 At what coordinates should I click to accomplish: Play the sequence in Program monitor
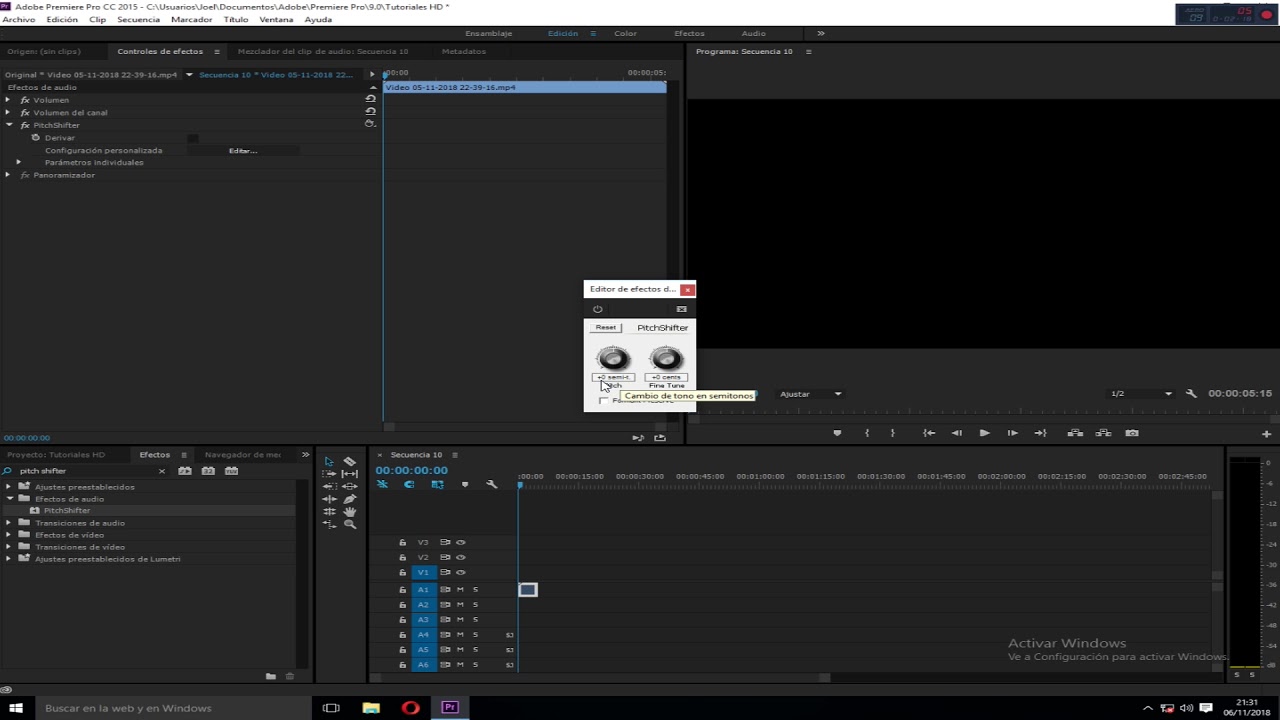[x=984, y=433]
